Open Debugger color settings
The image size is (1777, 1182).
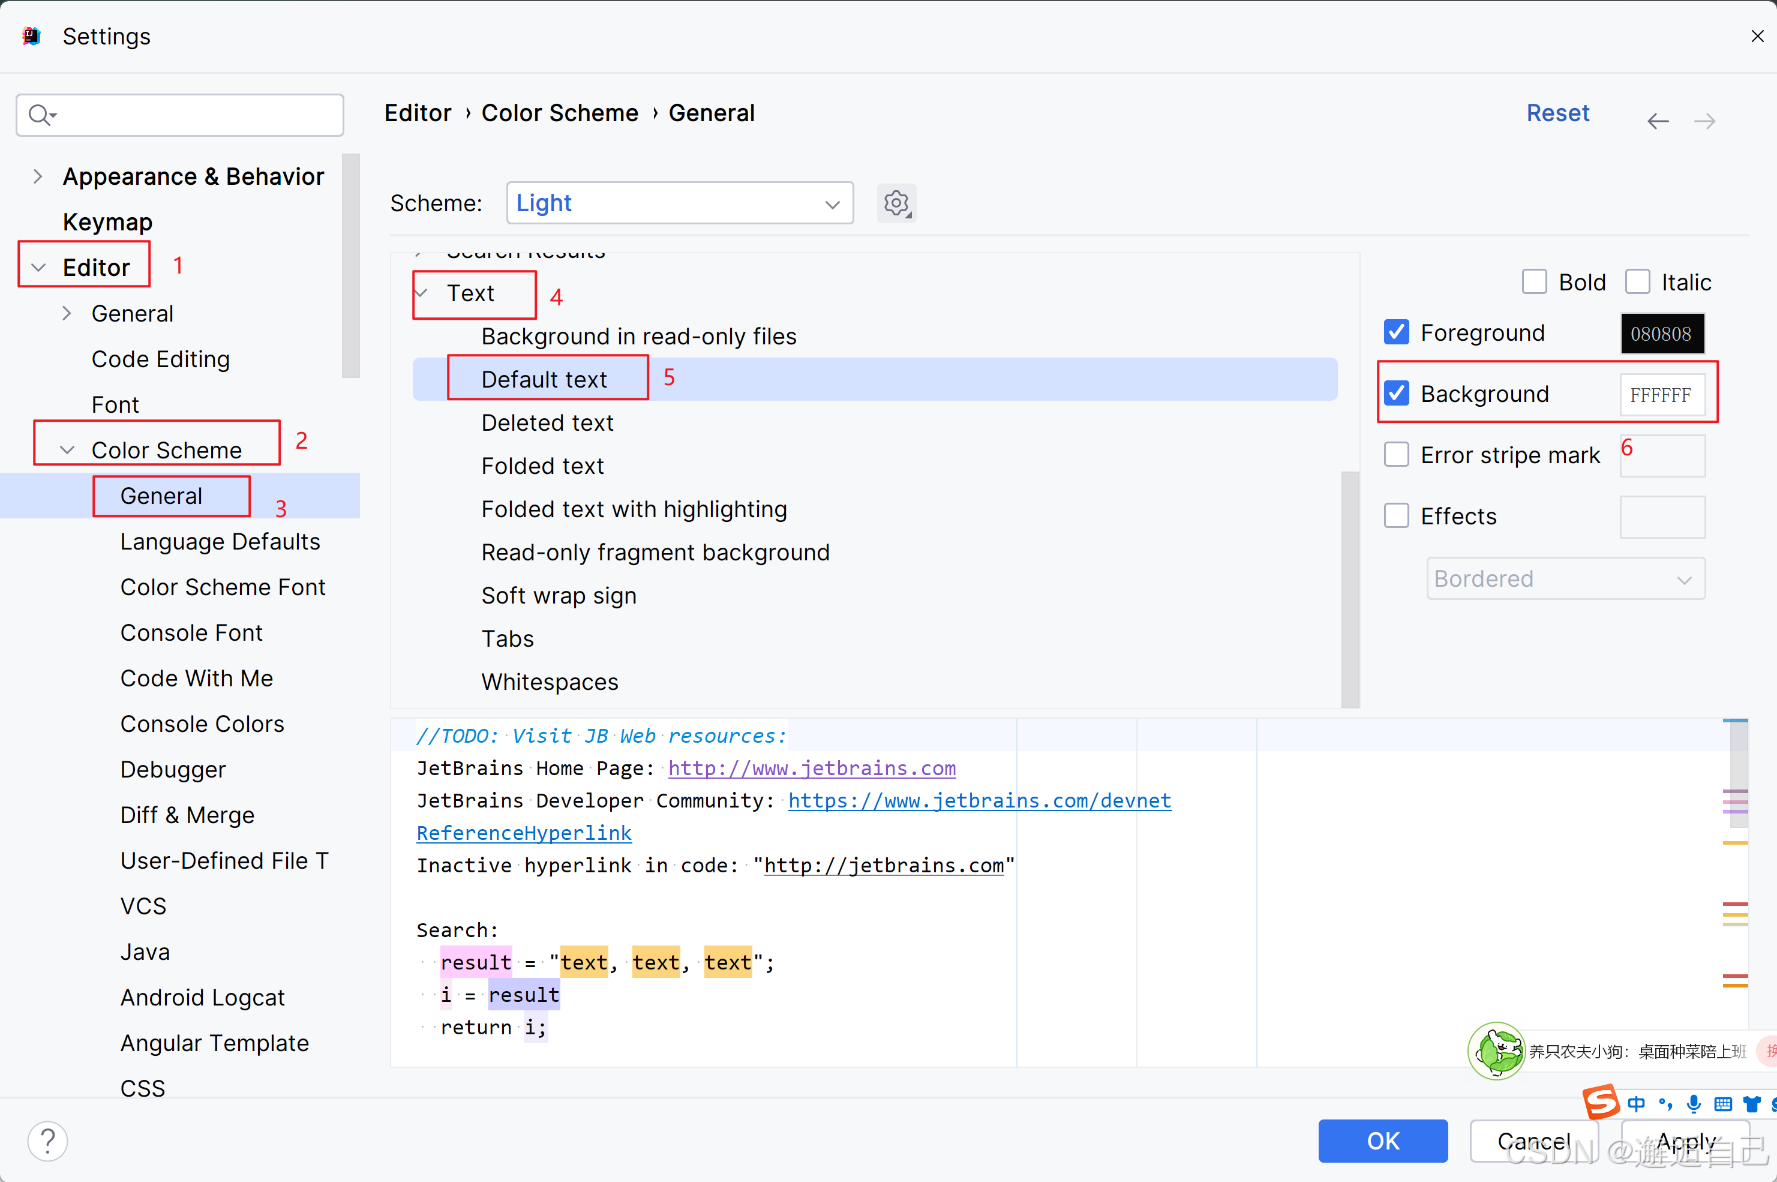point(173,770)
